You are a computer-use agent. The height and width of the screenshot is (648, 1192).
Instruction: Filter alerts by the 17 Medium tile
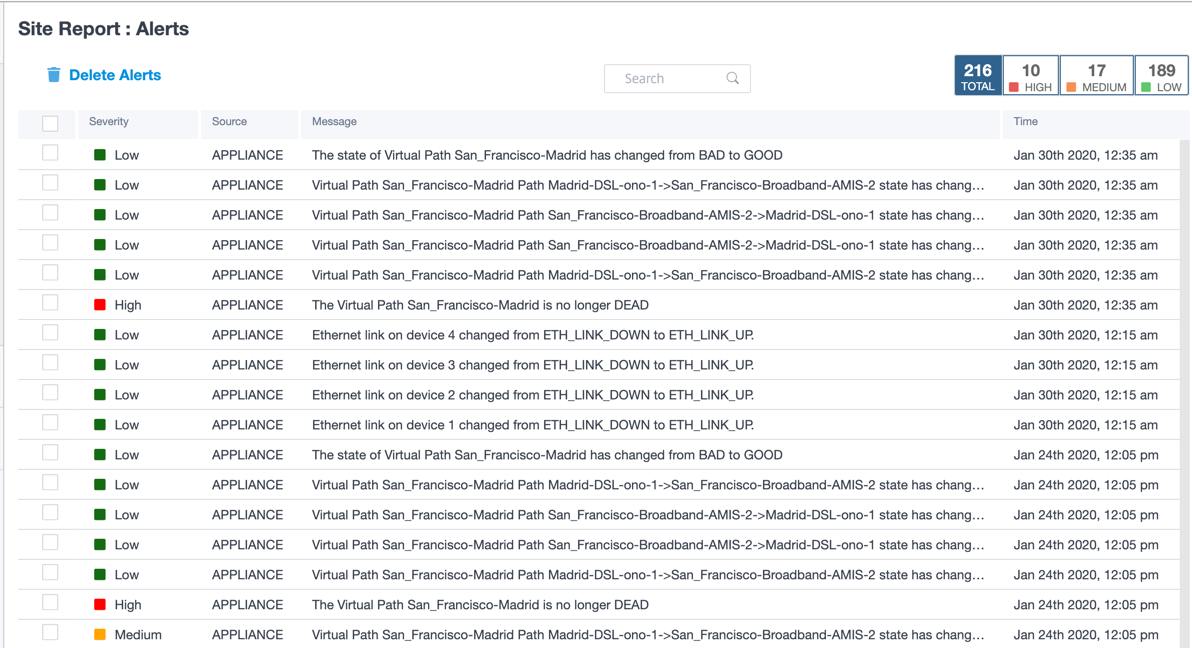tap(1096, 76)
